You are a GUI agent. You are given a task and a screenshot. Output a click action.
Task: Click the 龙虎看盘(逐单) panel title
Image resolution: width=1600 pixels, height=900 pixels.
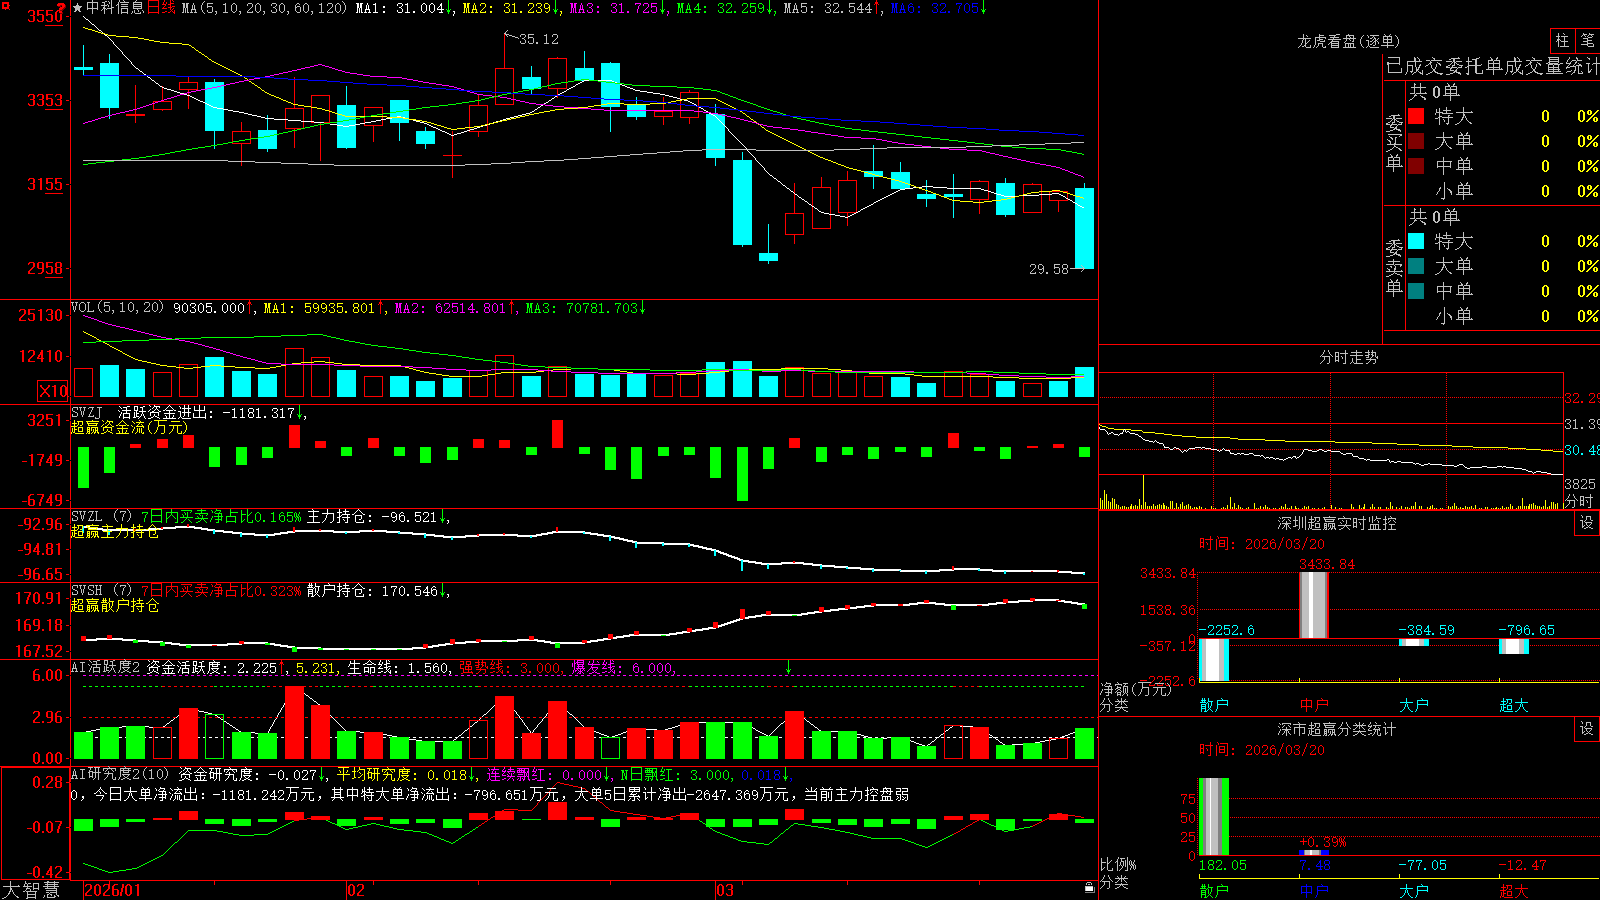pos(1348,41)
